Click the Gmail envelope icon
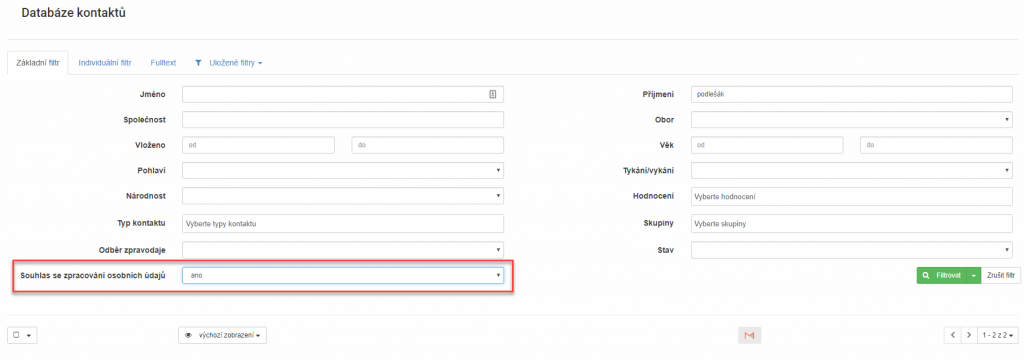 (750, 335)
